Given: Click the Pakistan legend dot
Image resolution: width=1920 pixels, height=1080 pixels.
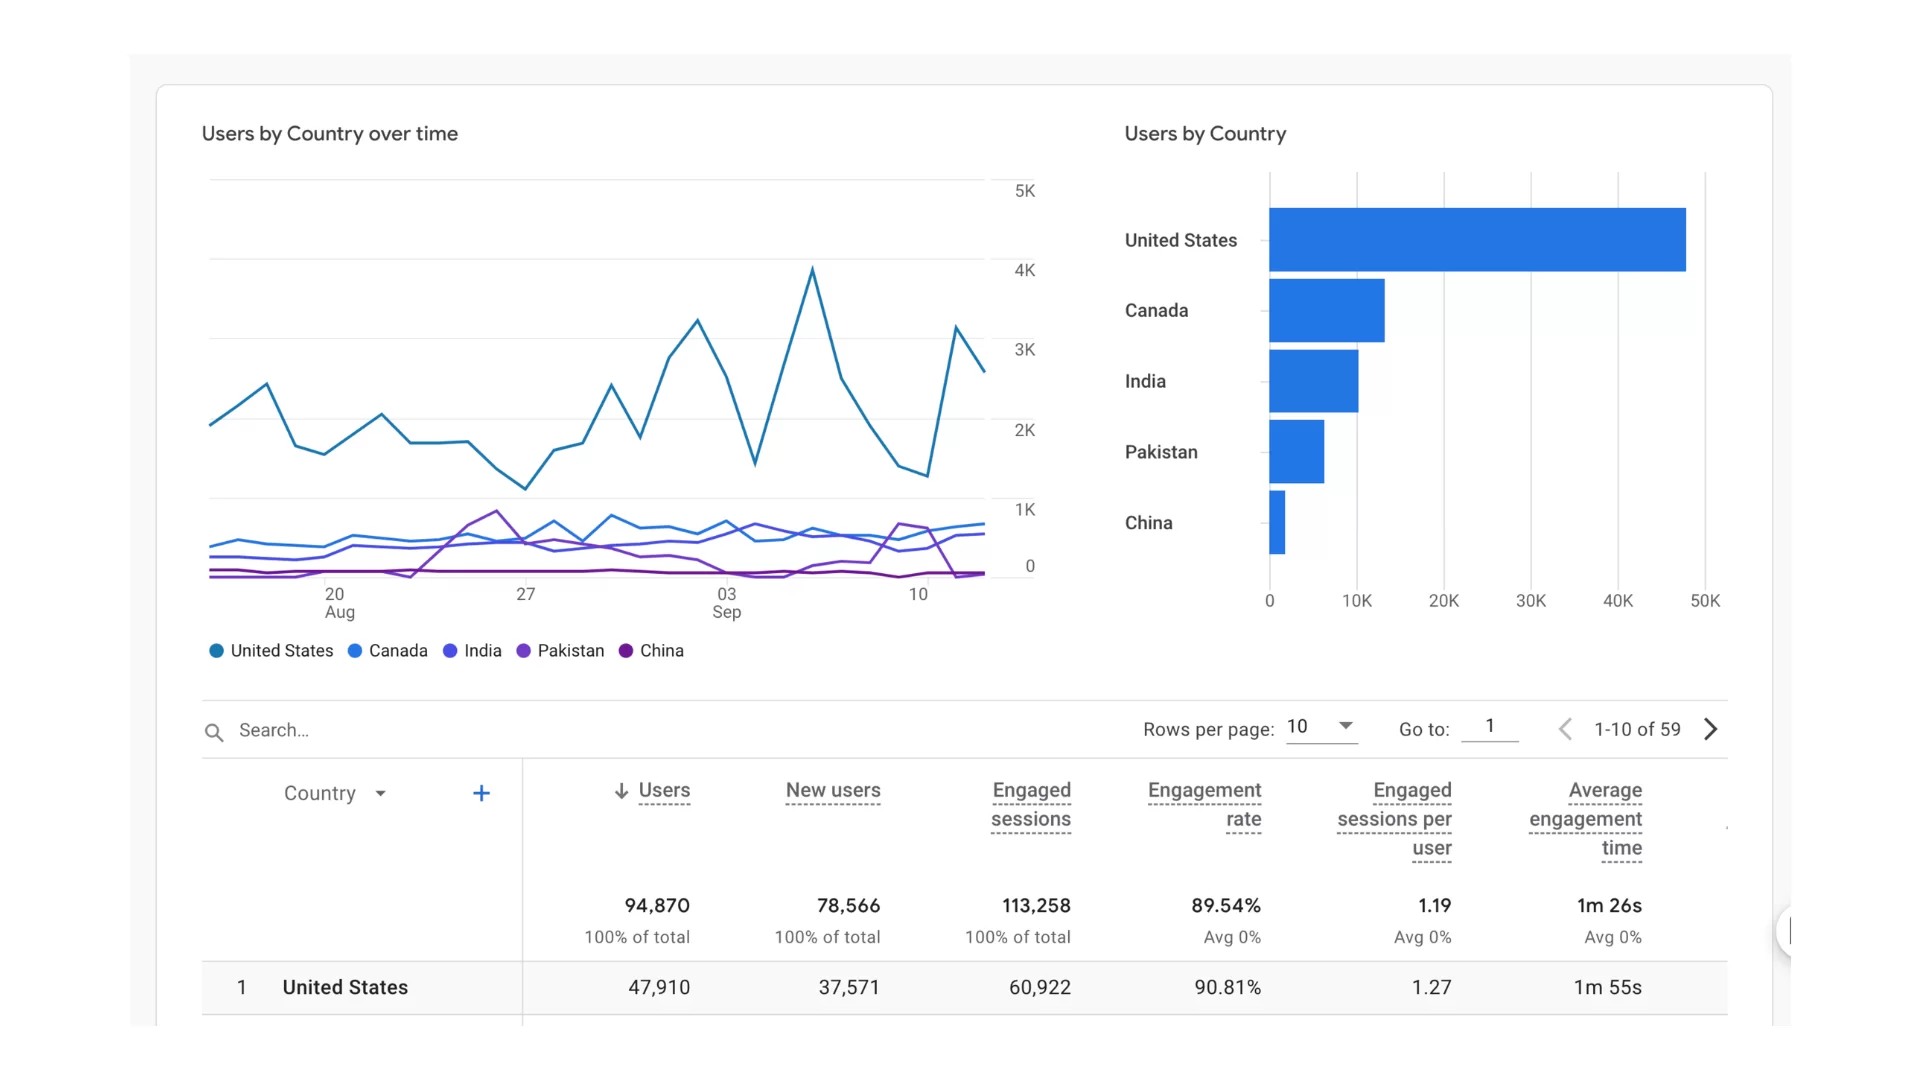Looking at the screenshot, I should point(523,651).
